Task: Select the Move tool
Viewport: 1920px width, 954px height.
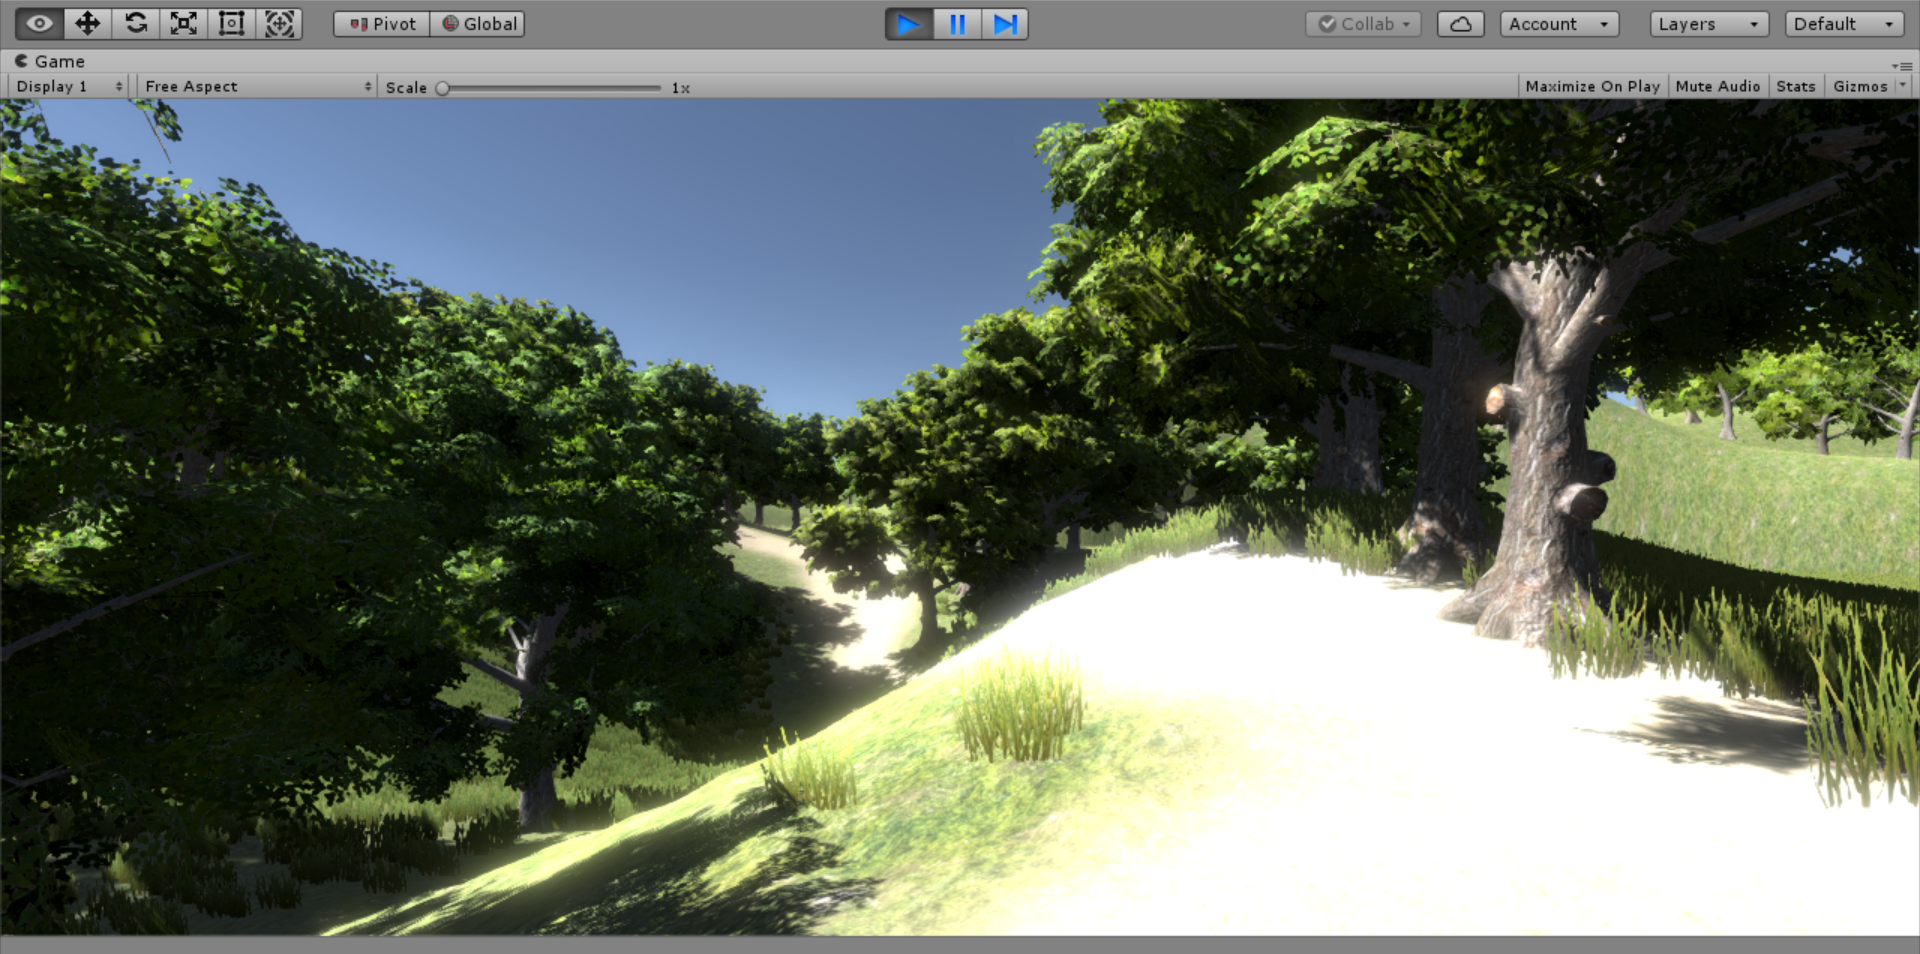Action: (x=88, y=23)
